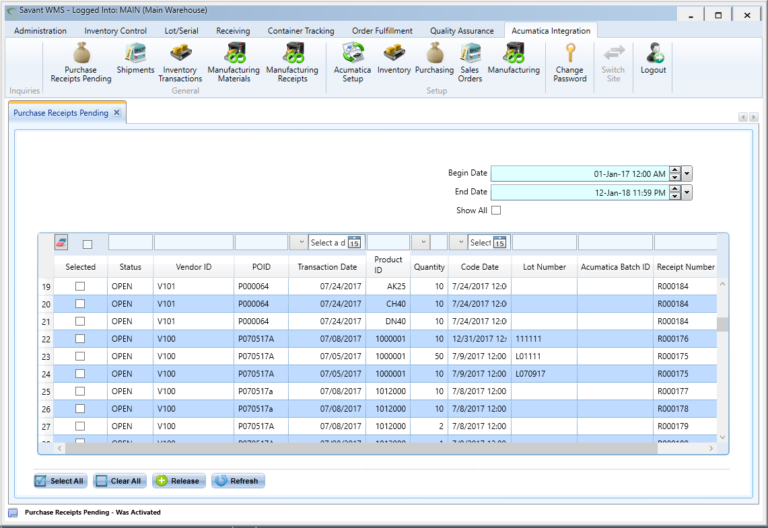Screen dimensions: 768x528
Task: Open the Order Fulfillment ribbon tab
Action: (x=382, y=31)
